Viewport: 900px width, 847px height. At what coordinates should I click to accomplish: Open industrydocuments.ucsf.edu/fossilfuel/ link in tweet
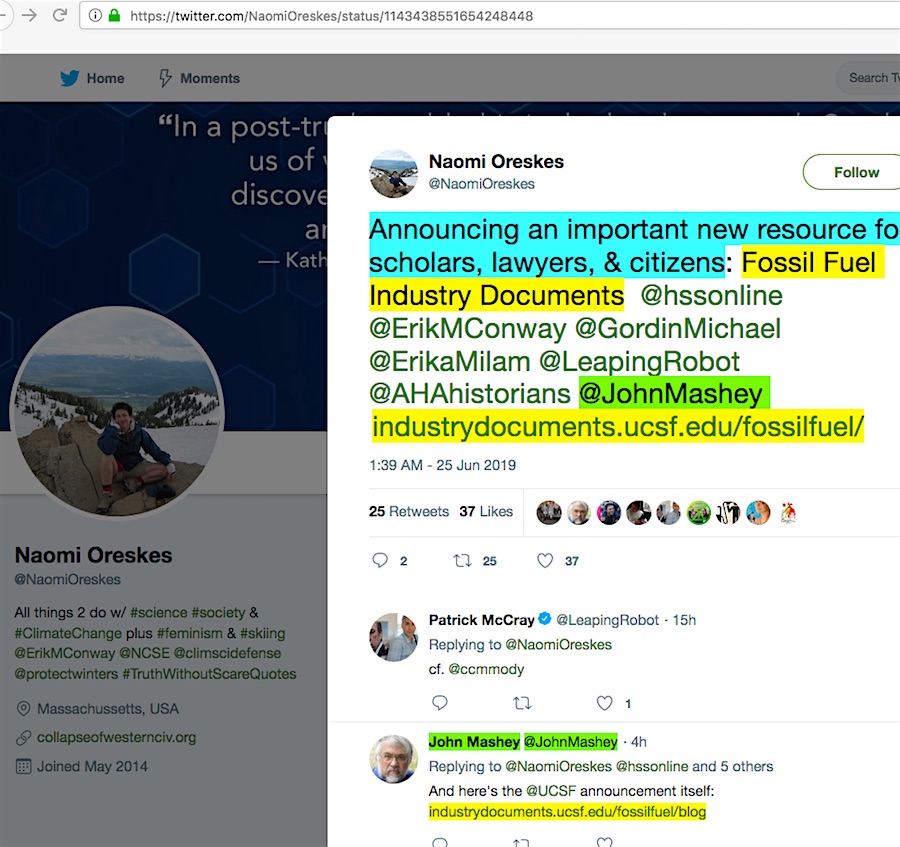click(x=617, y=428)
